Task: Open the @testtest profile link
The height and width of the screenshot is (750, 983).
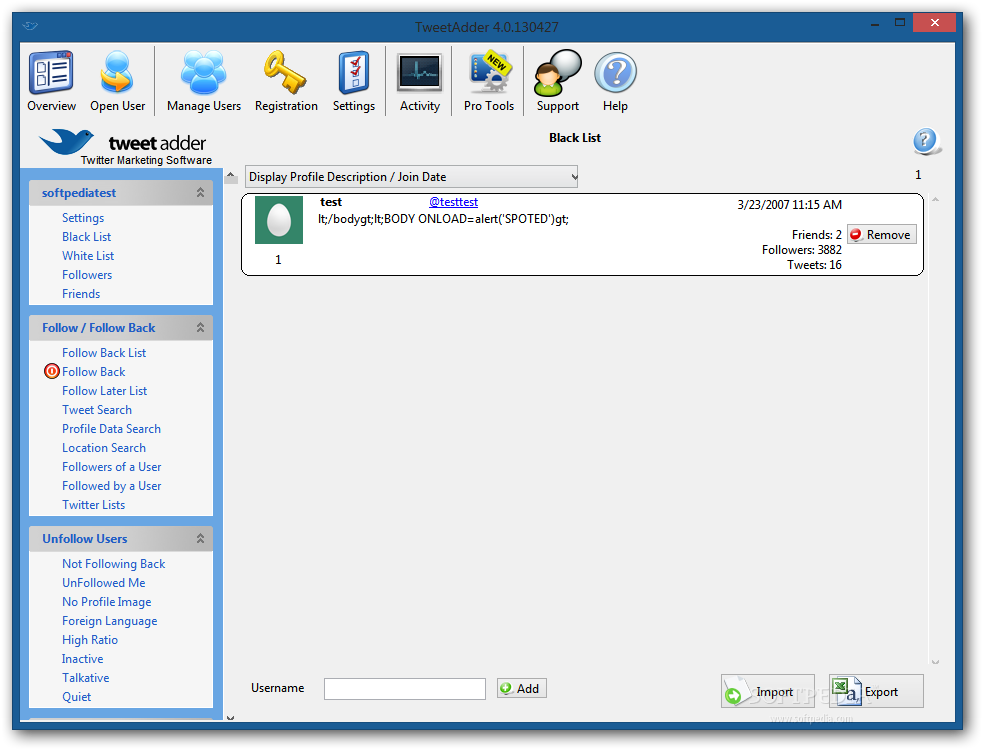Action: [x=453, y=202]
